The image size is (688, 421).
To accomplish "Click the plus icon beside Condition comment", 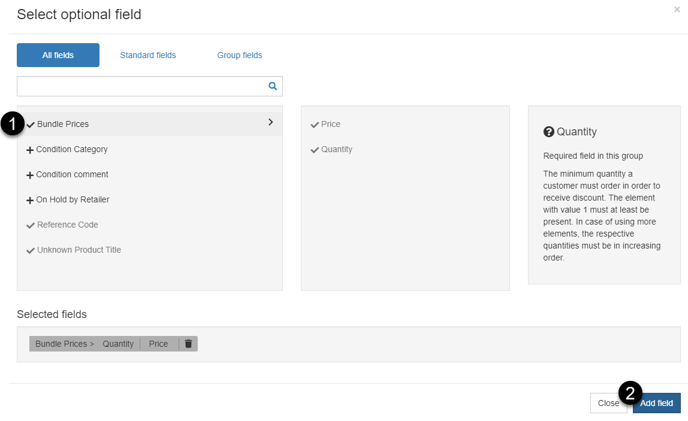I will point(30,175).
